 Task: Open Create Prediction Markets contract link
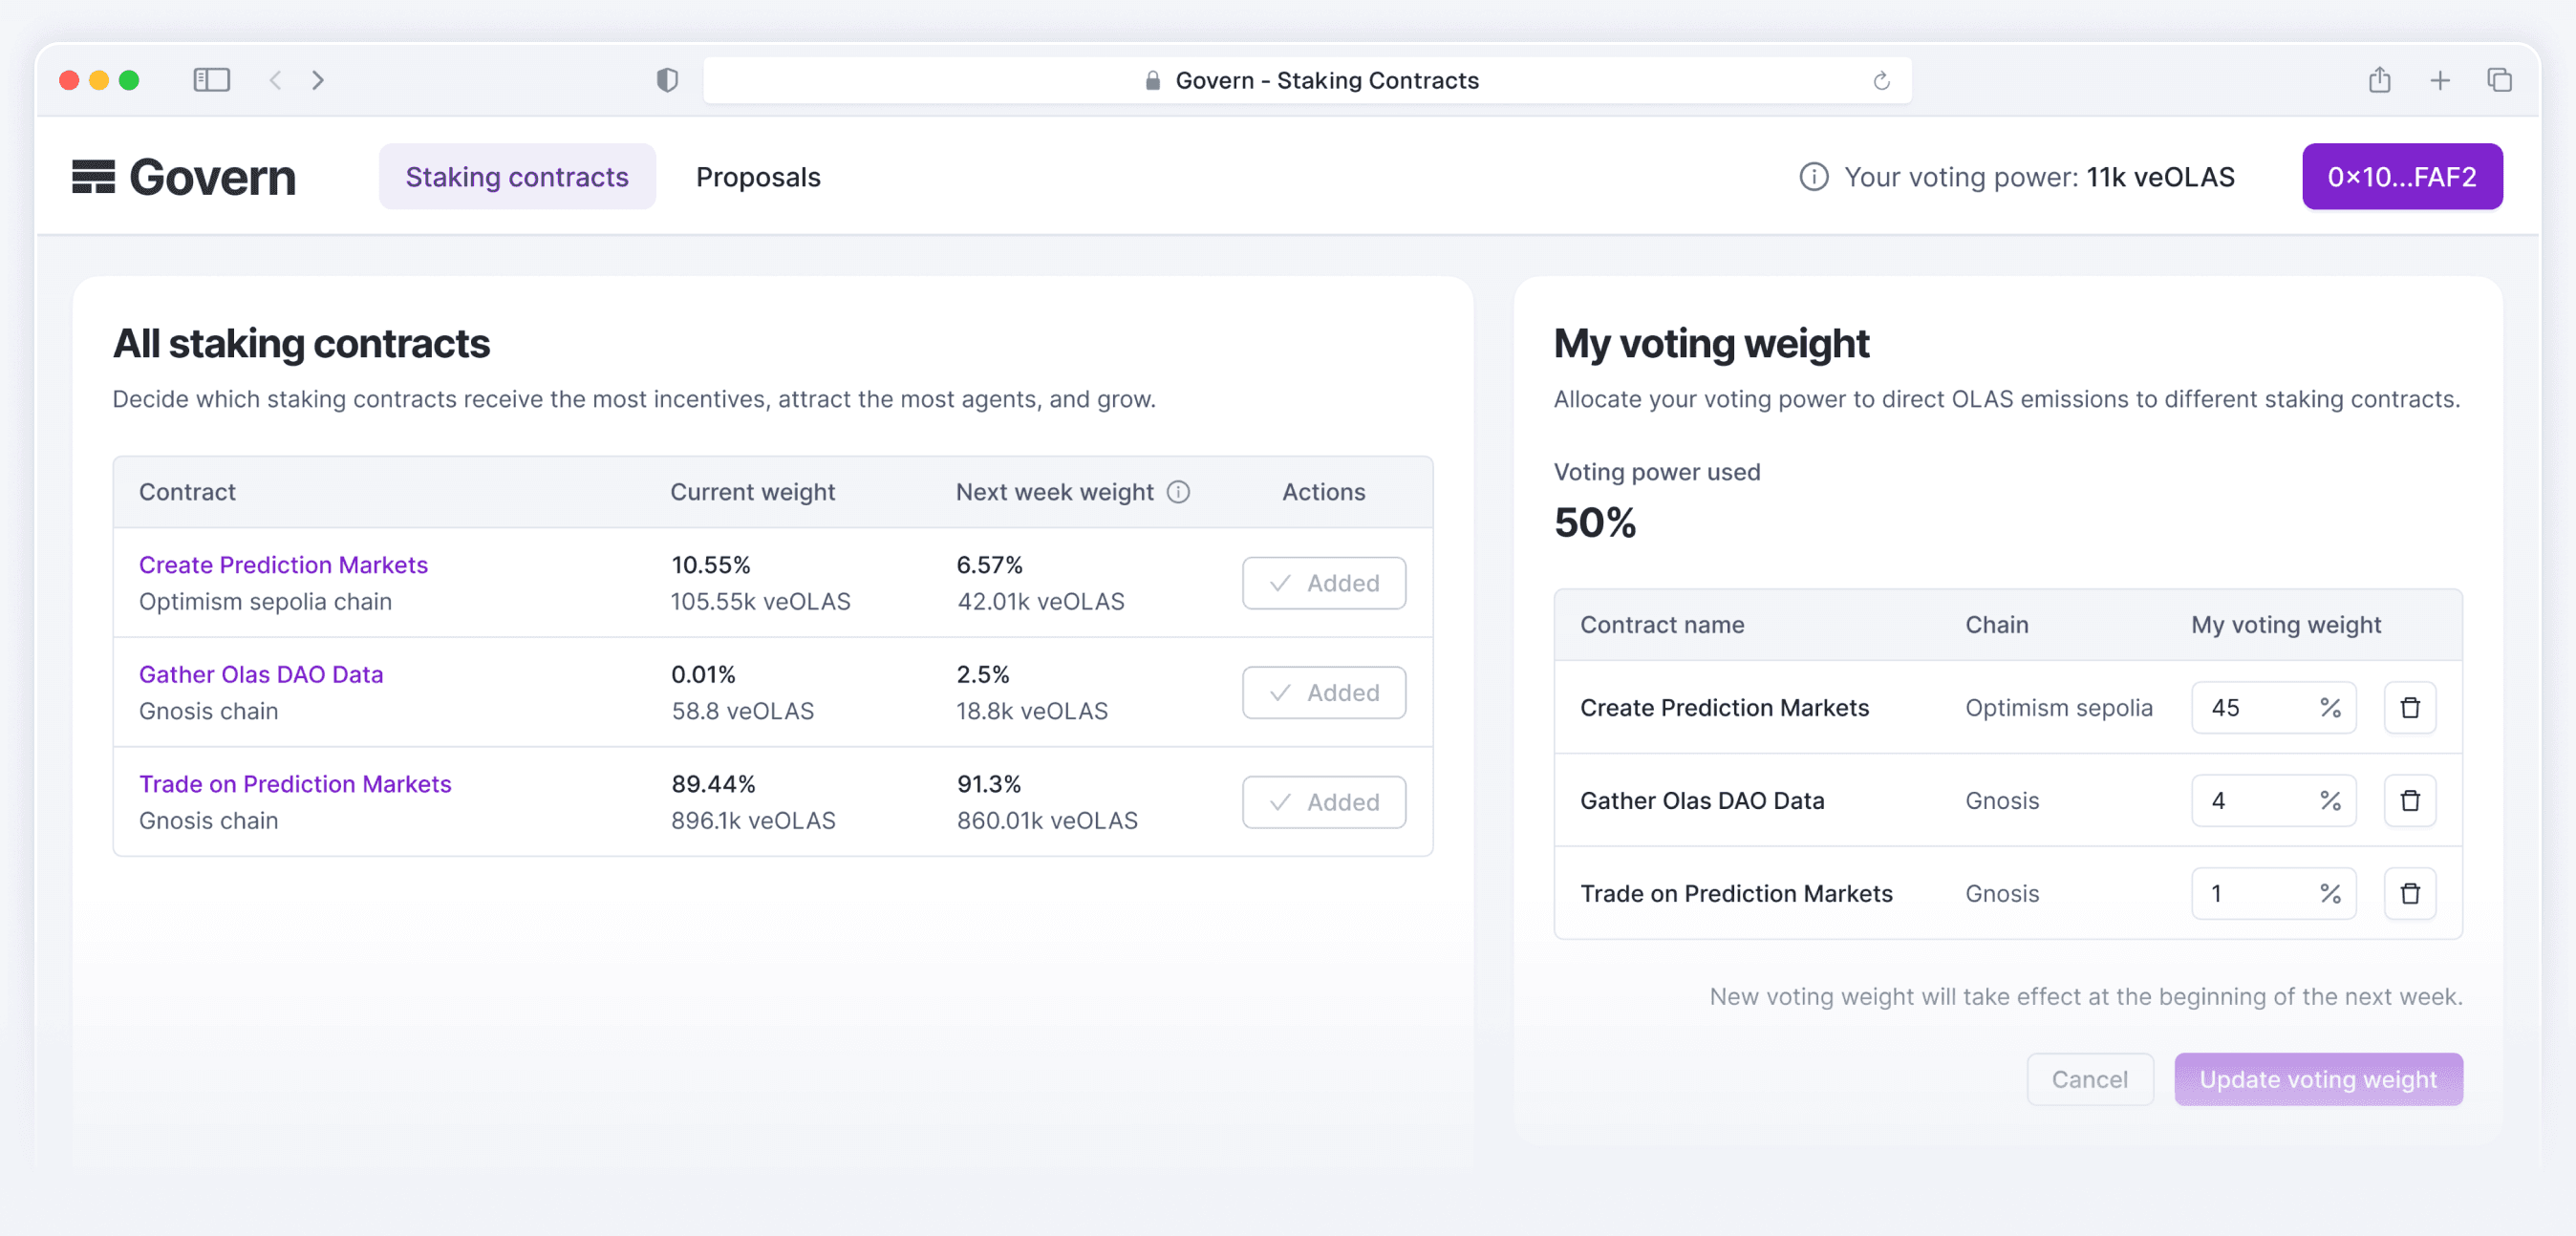(283, 565)
